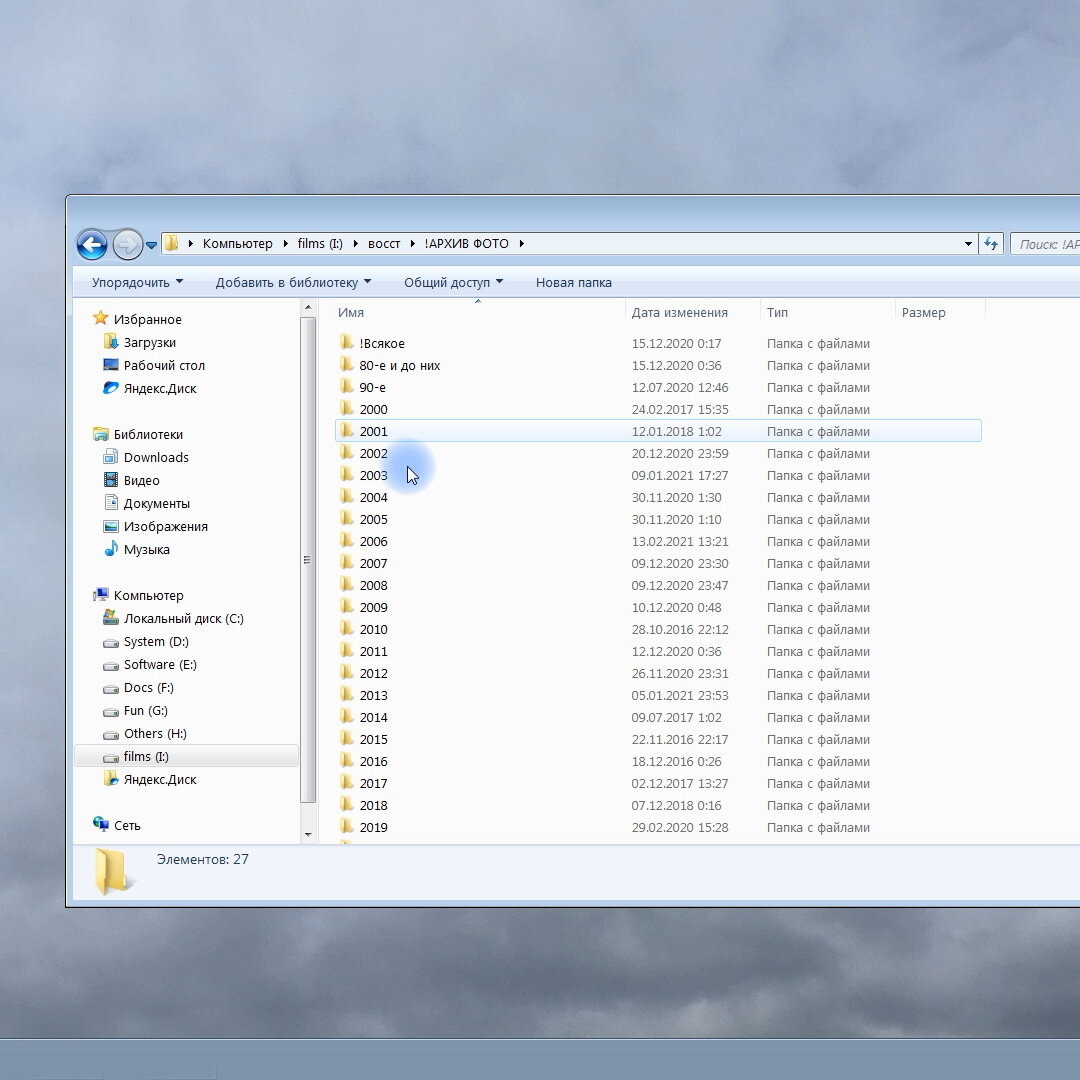Click the sidebar scrollbar up arrow

click(x=308, y=308)
